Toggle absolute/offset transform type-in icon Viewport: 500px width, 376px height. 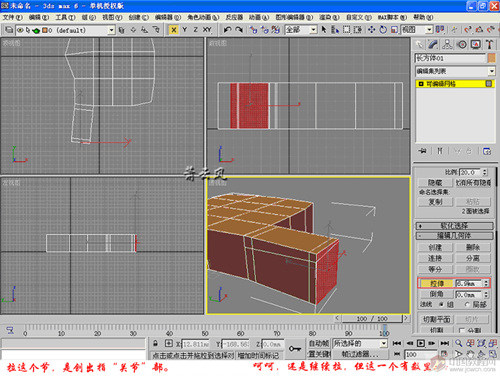click(169, 343)
